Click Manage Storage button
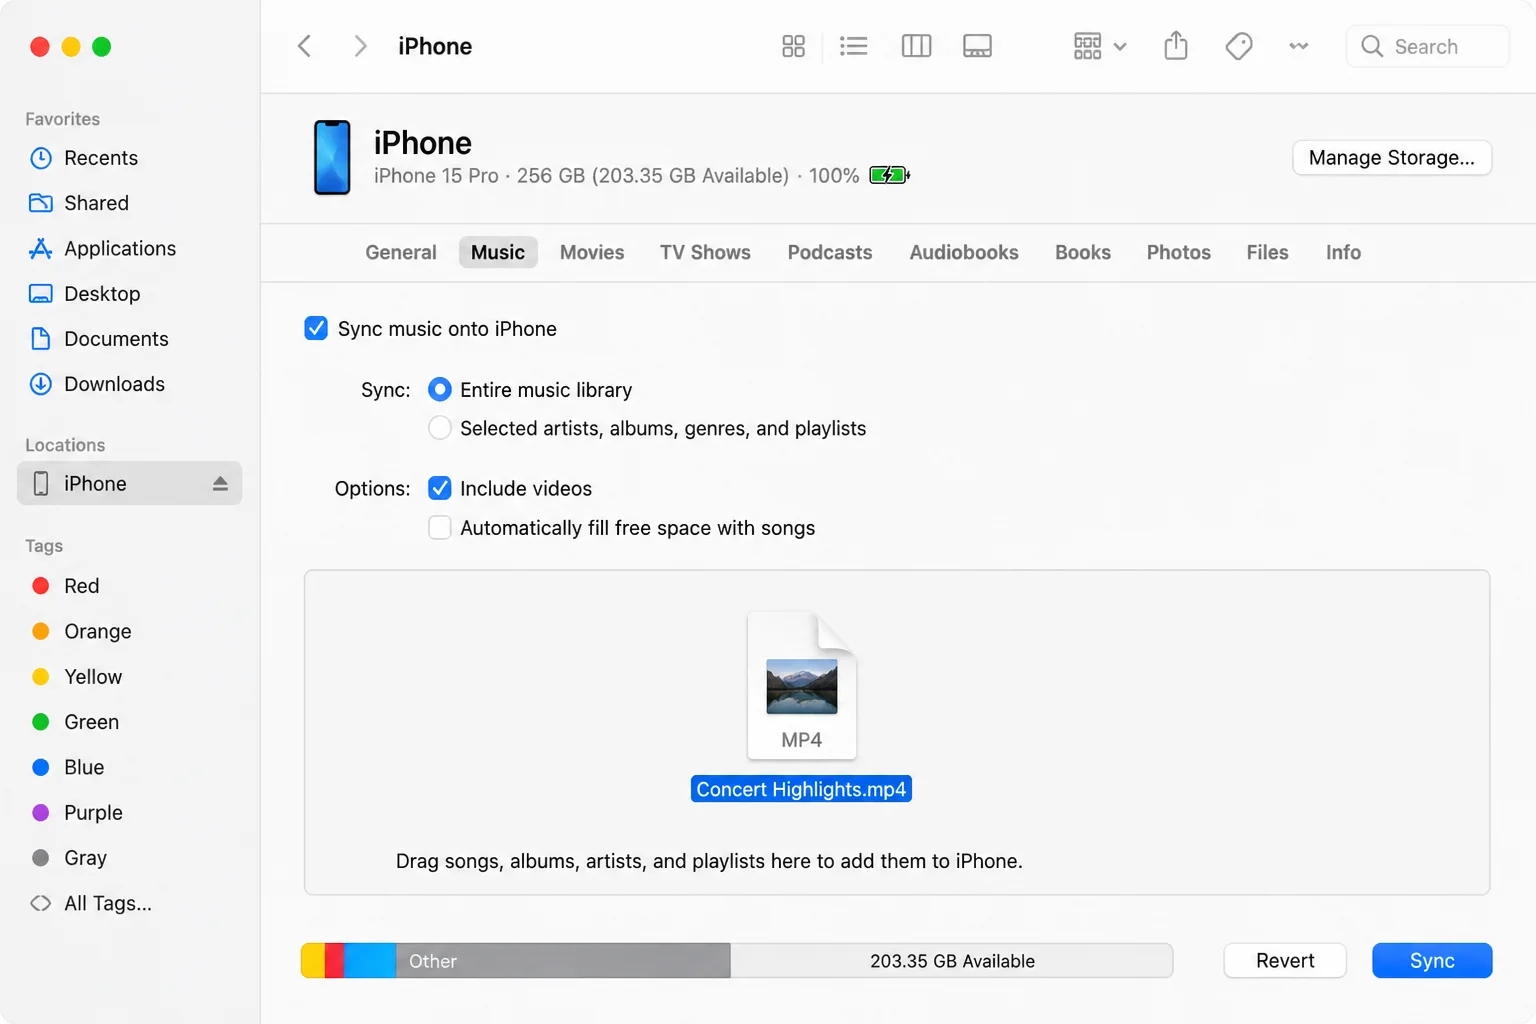This screenshot has height=1024, width=1536. click(1391, 158)
